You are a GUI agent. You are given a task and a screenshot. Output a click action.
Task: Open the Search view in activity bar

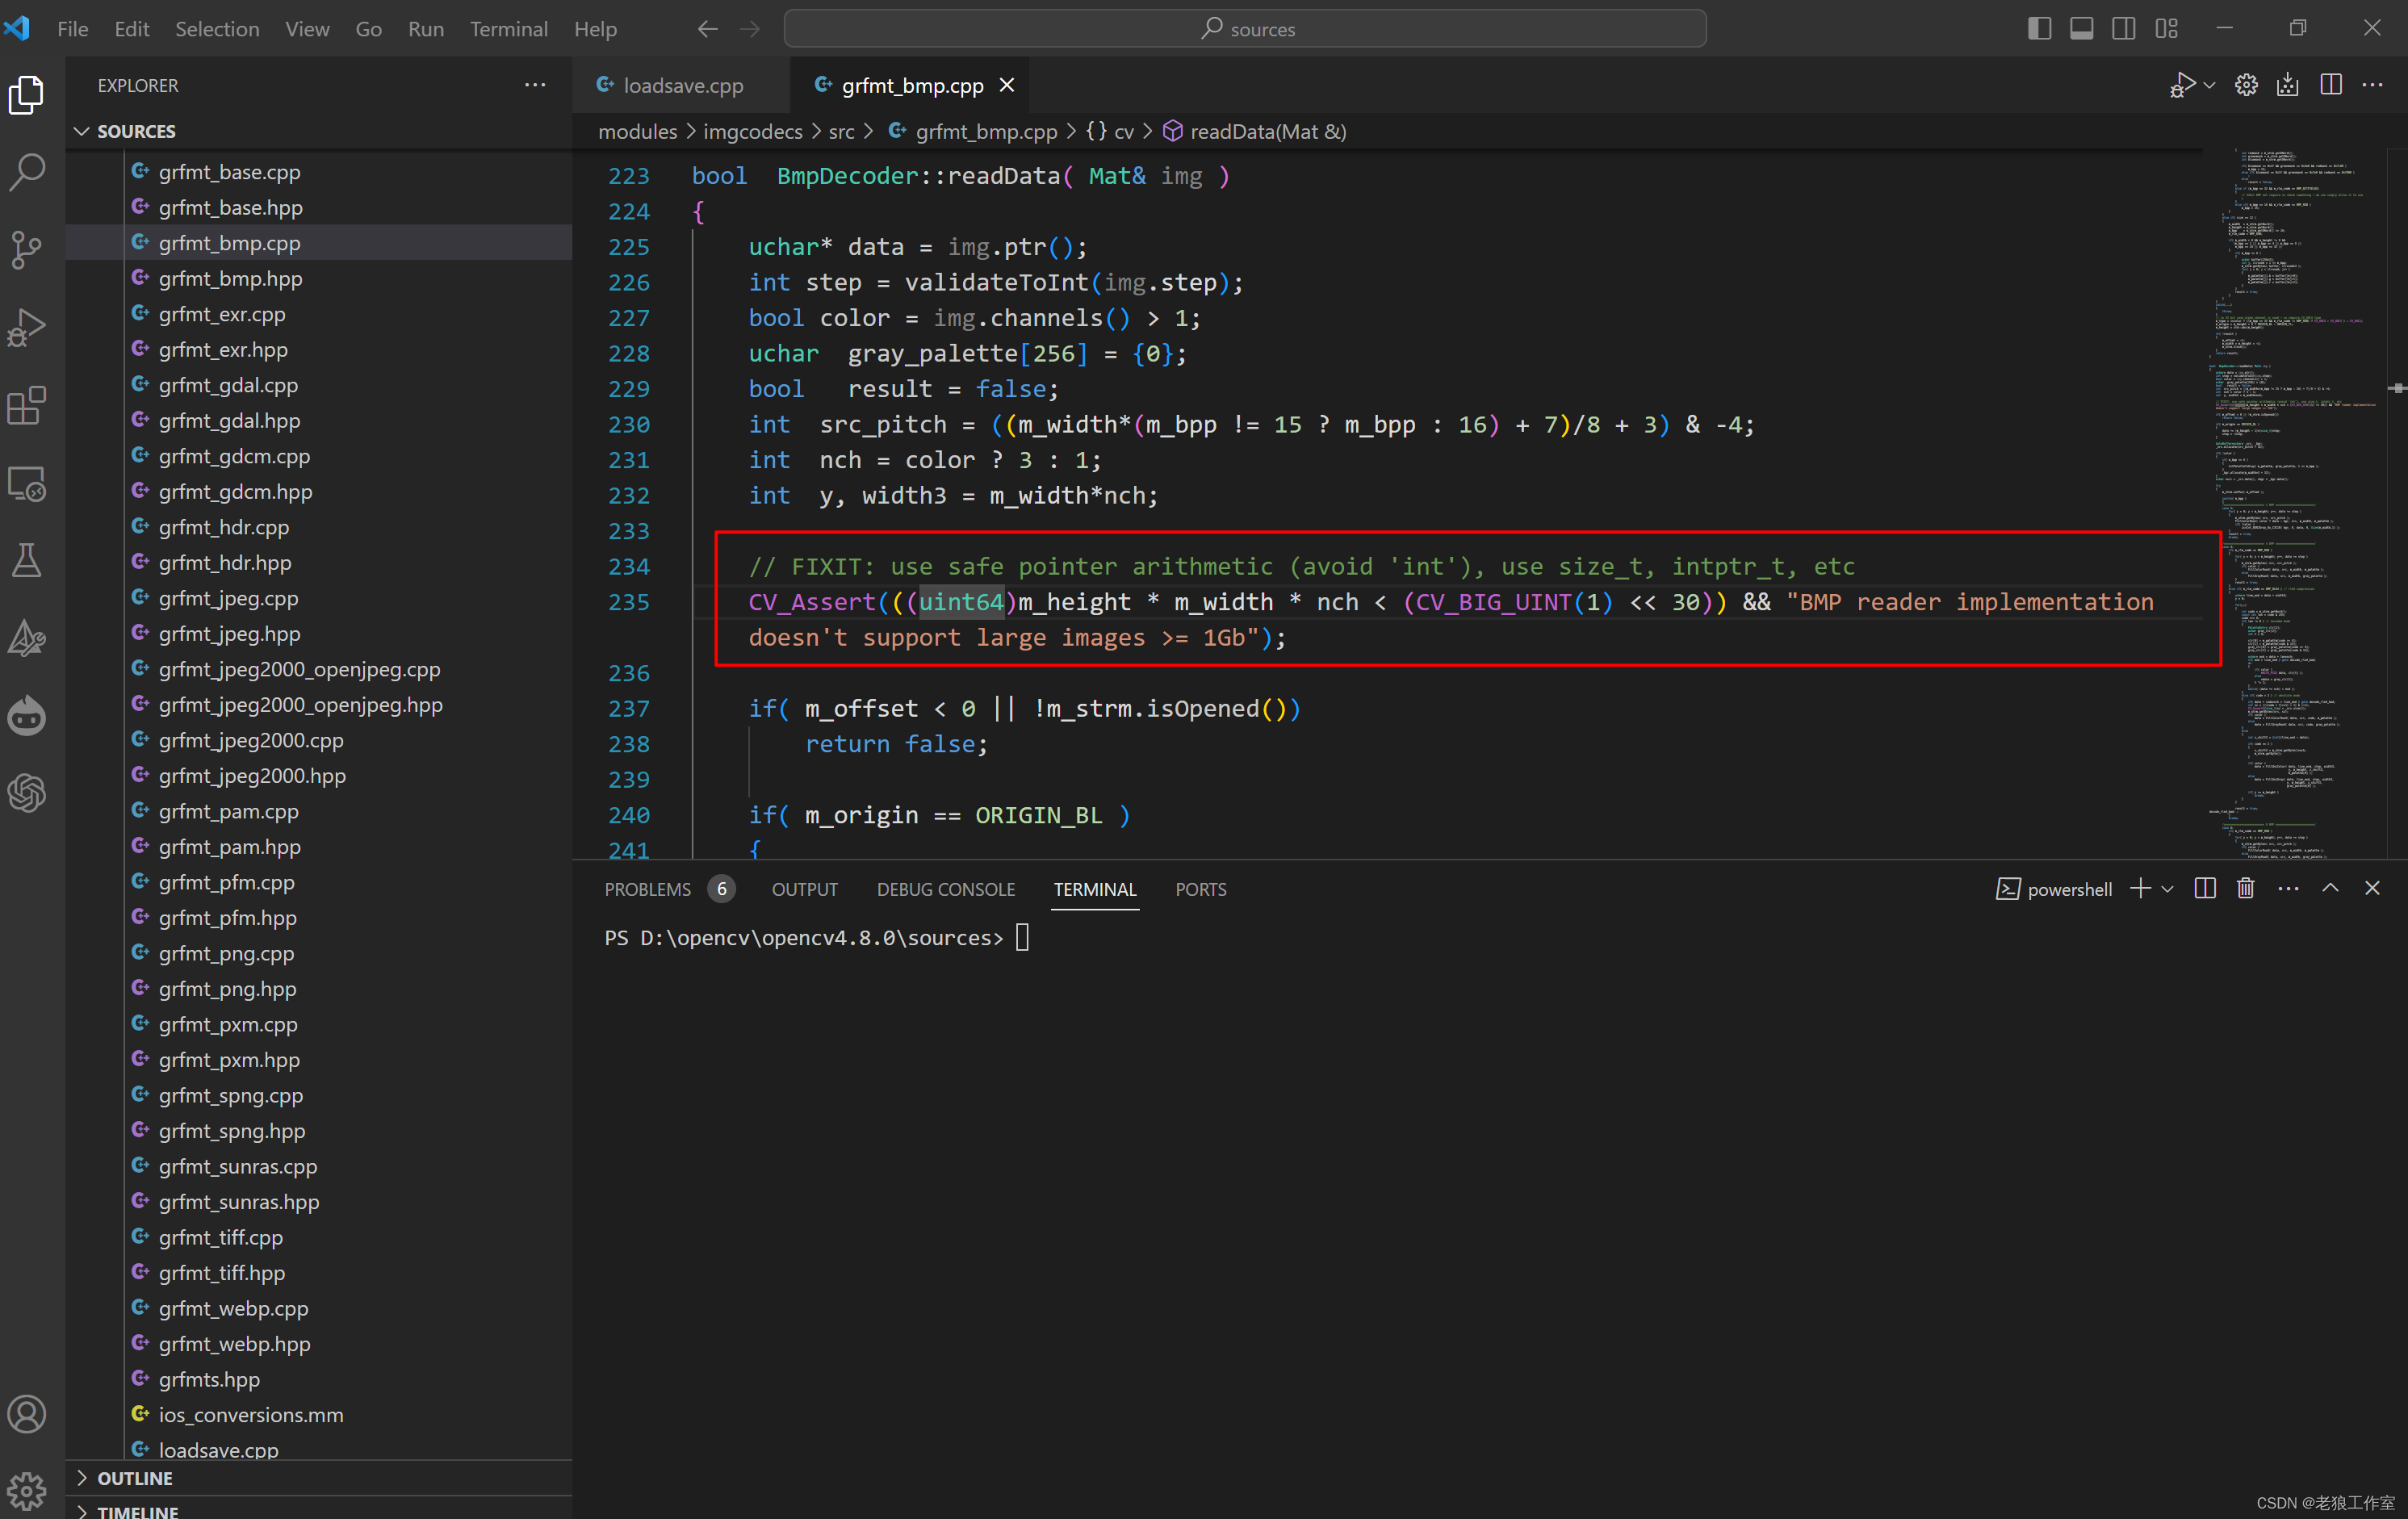coord(27,172)
